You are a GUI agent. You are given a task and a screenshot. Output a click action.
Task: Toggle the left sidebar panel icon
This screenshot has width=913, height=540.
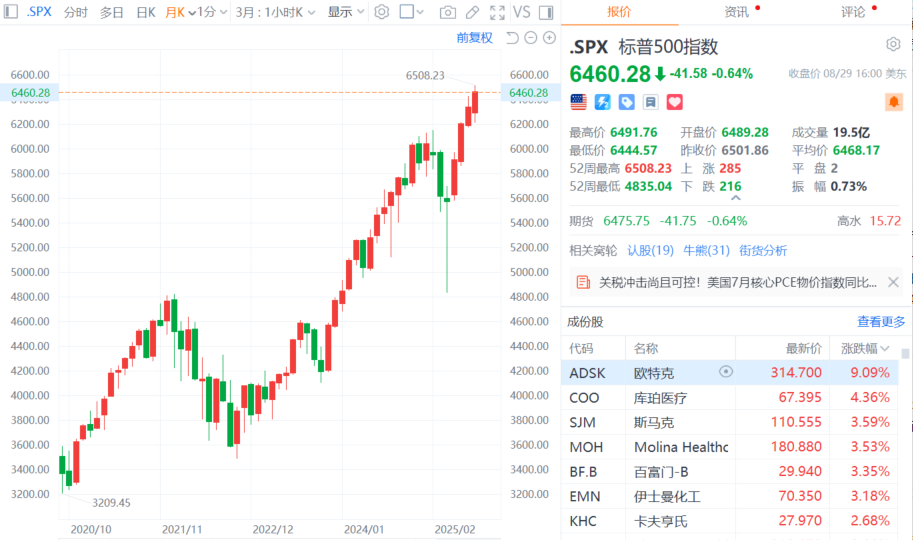click(x=10, y=12)
